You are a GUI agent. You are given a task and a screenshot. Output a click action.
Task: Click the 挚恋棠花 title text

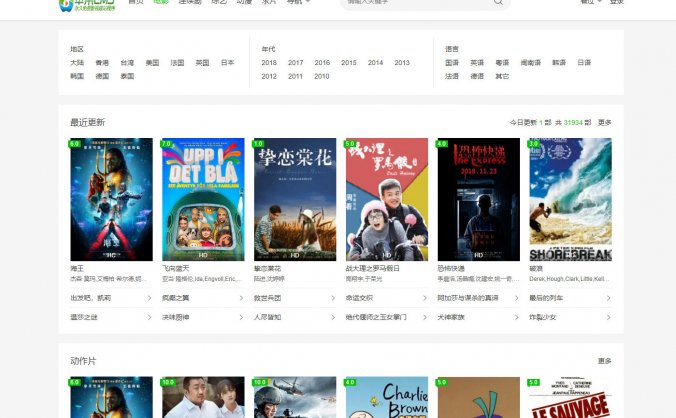pyautogui.click(x=267, y=268)
